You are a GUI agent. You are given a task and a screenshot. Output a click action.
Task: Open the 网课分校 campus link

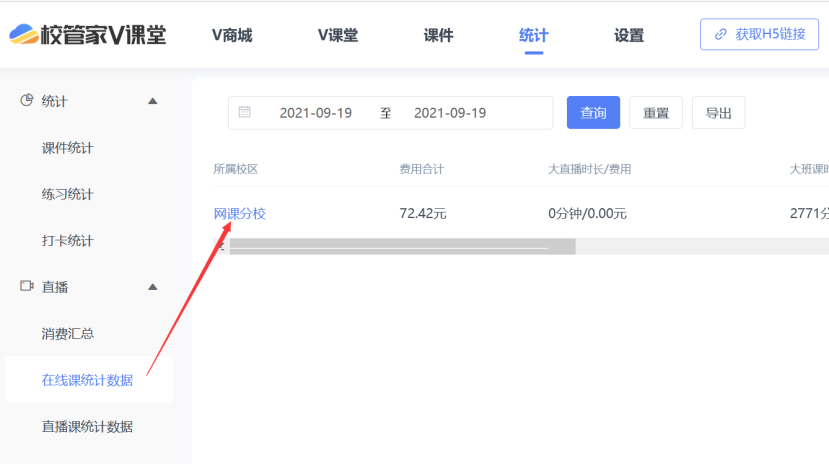tap(240, 214)
